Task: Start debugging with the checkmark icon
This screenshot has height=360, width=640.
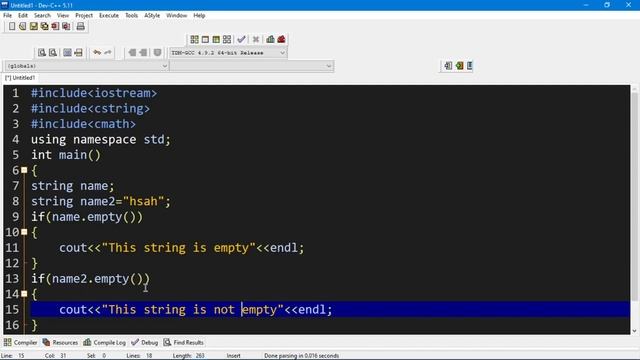Action: [x=241, y=39]
